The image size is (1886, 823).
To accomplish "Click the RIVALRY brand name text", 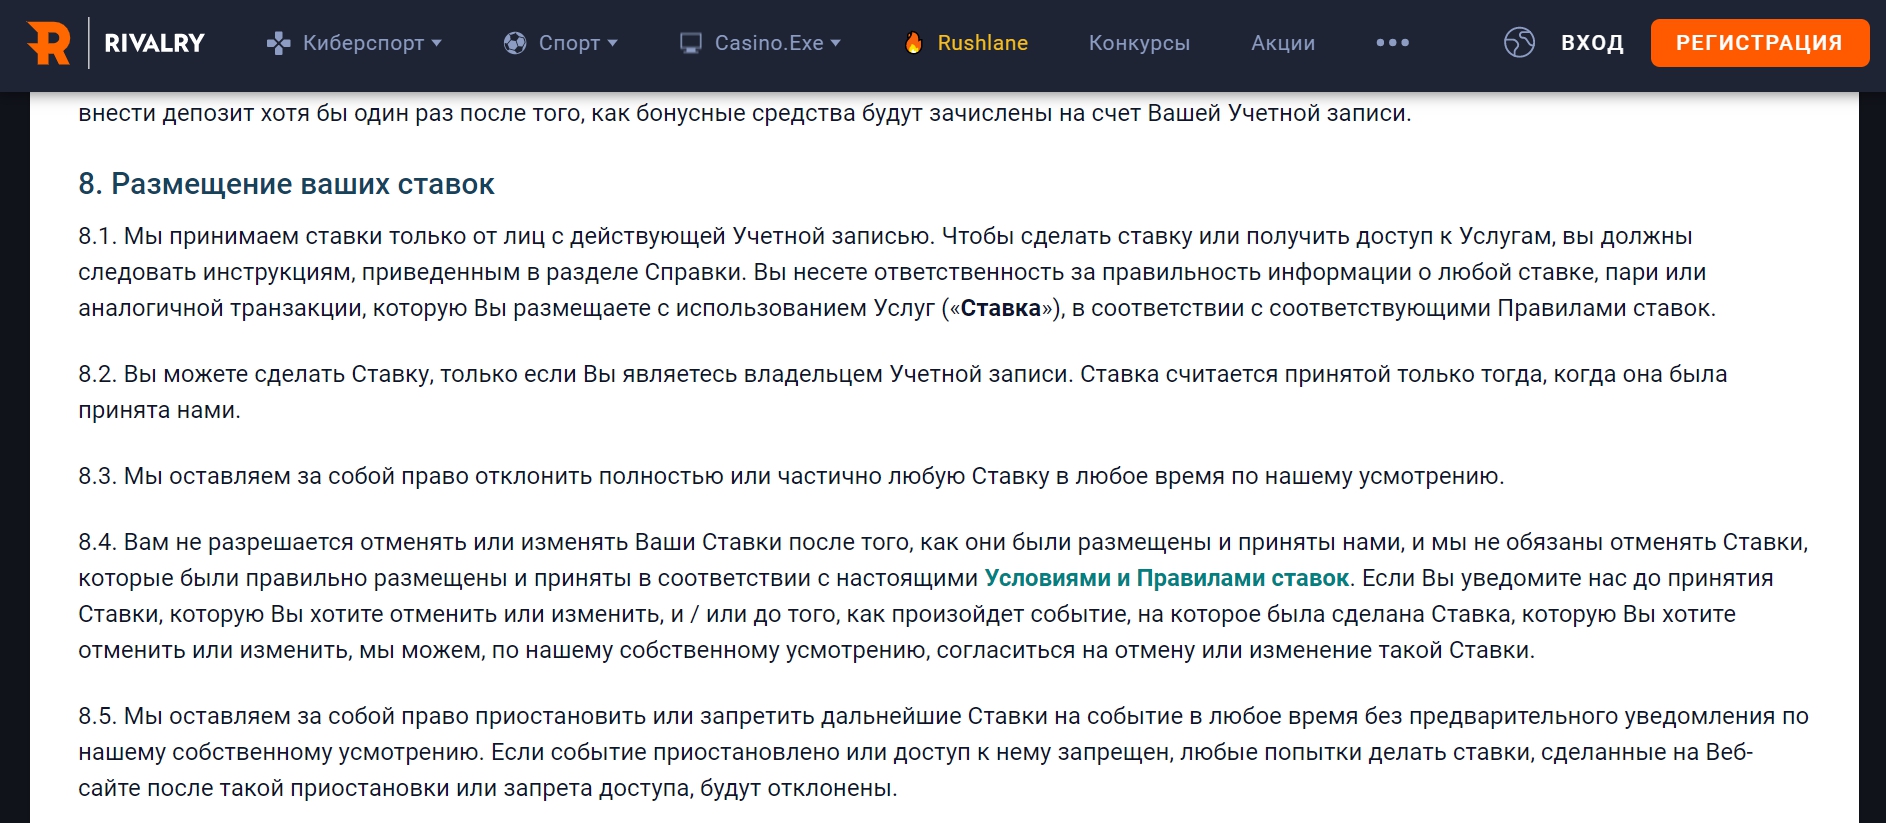I will 154,43.
